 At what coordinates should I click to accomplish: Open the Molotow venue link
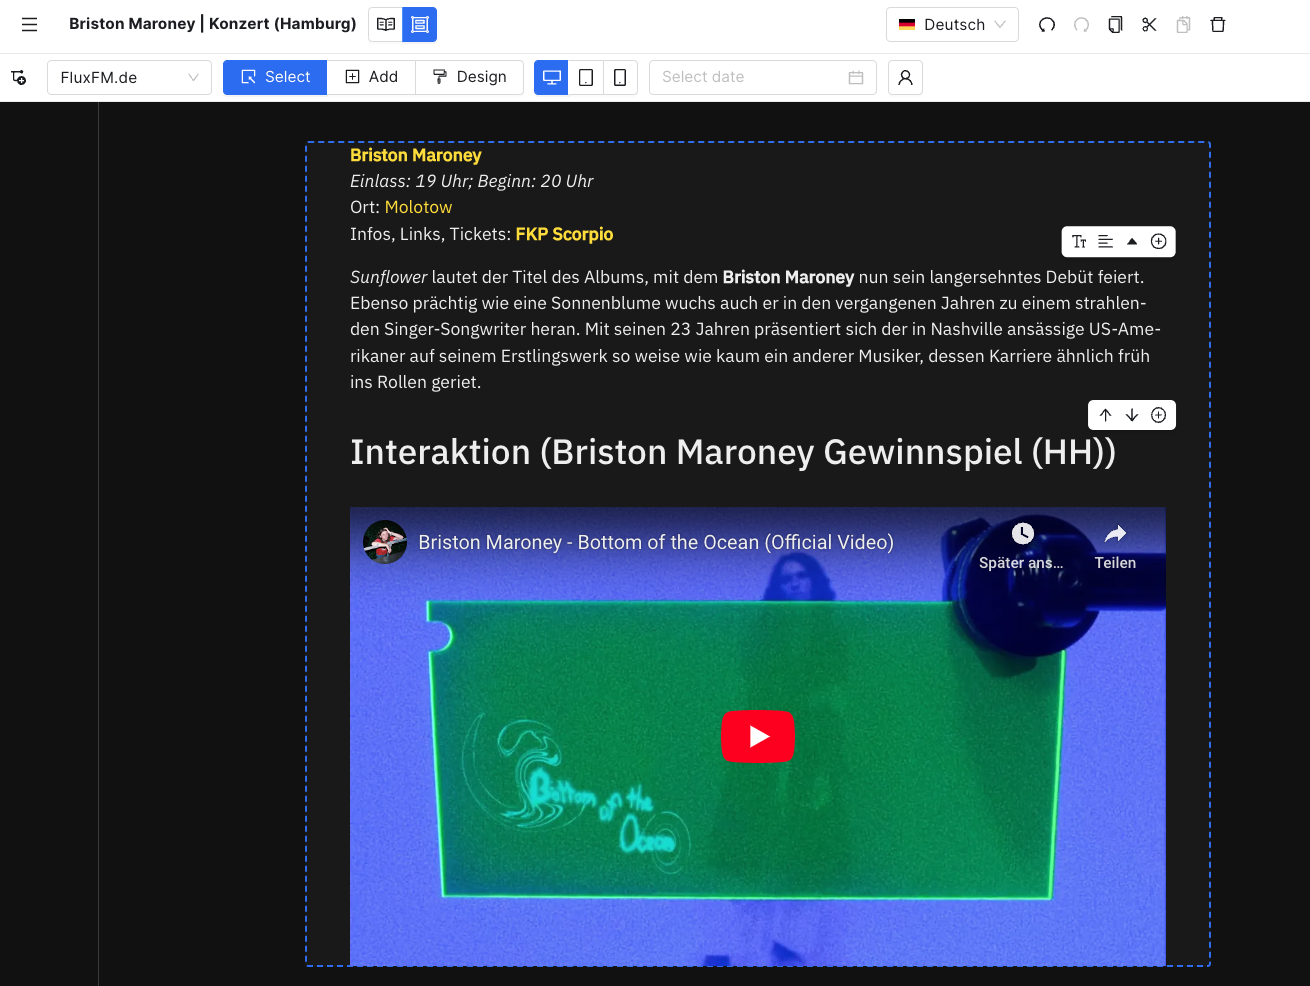tap(418, 207)
